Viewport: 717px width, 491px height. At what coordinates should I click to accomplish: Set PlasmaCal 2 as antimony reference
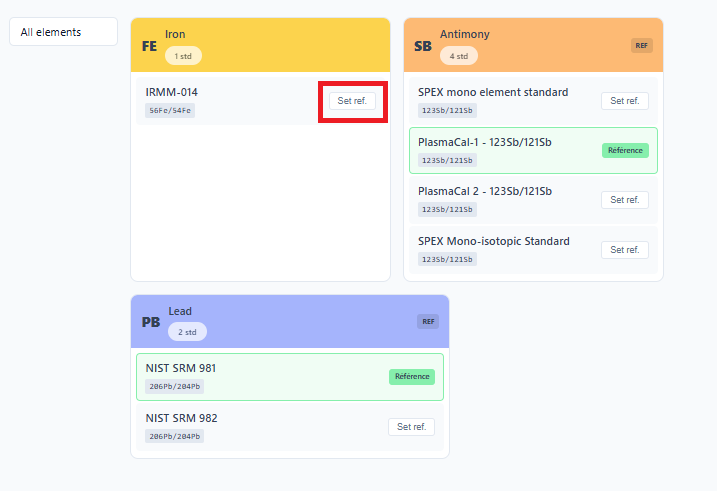(624, 200)
